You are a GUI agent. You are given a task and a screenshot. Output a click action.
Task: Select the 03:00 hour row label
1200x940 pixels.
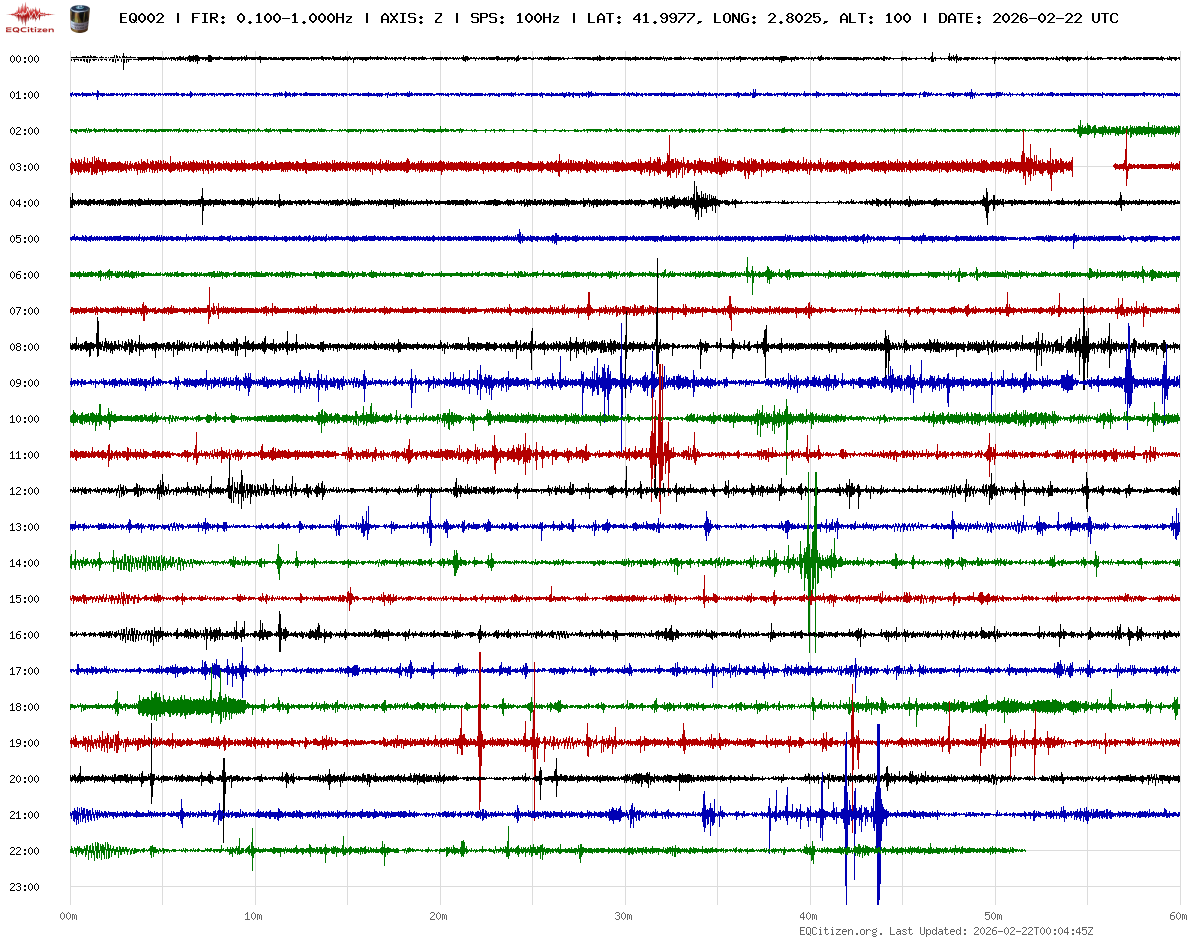pos(24,167)
